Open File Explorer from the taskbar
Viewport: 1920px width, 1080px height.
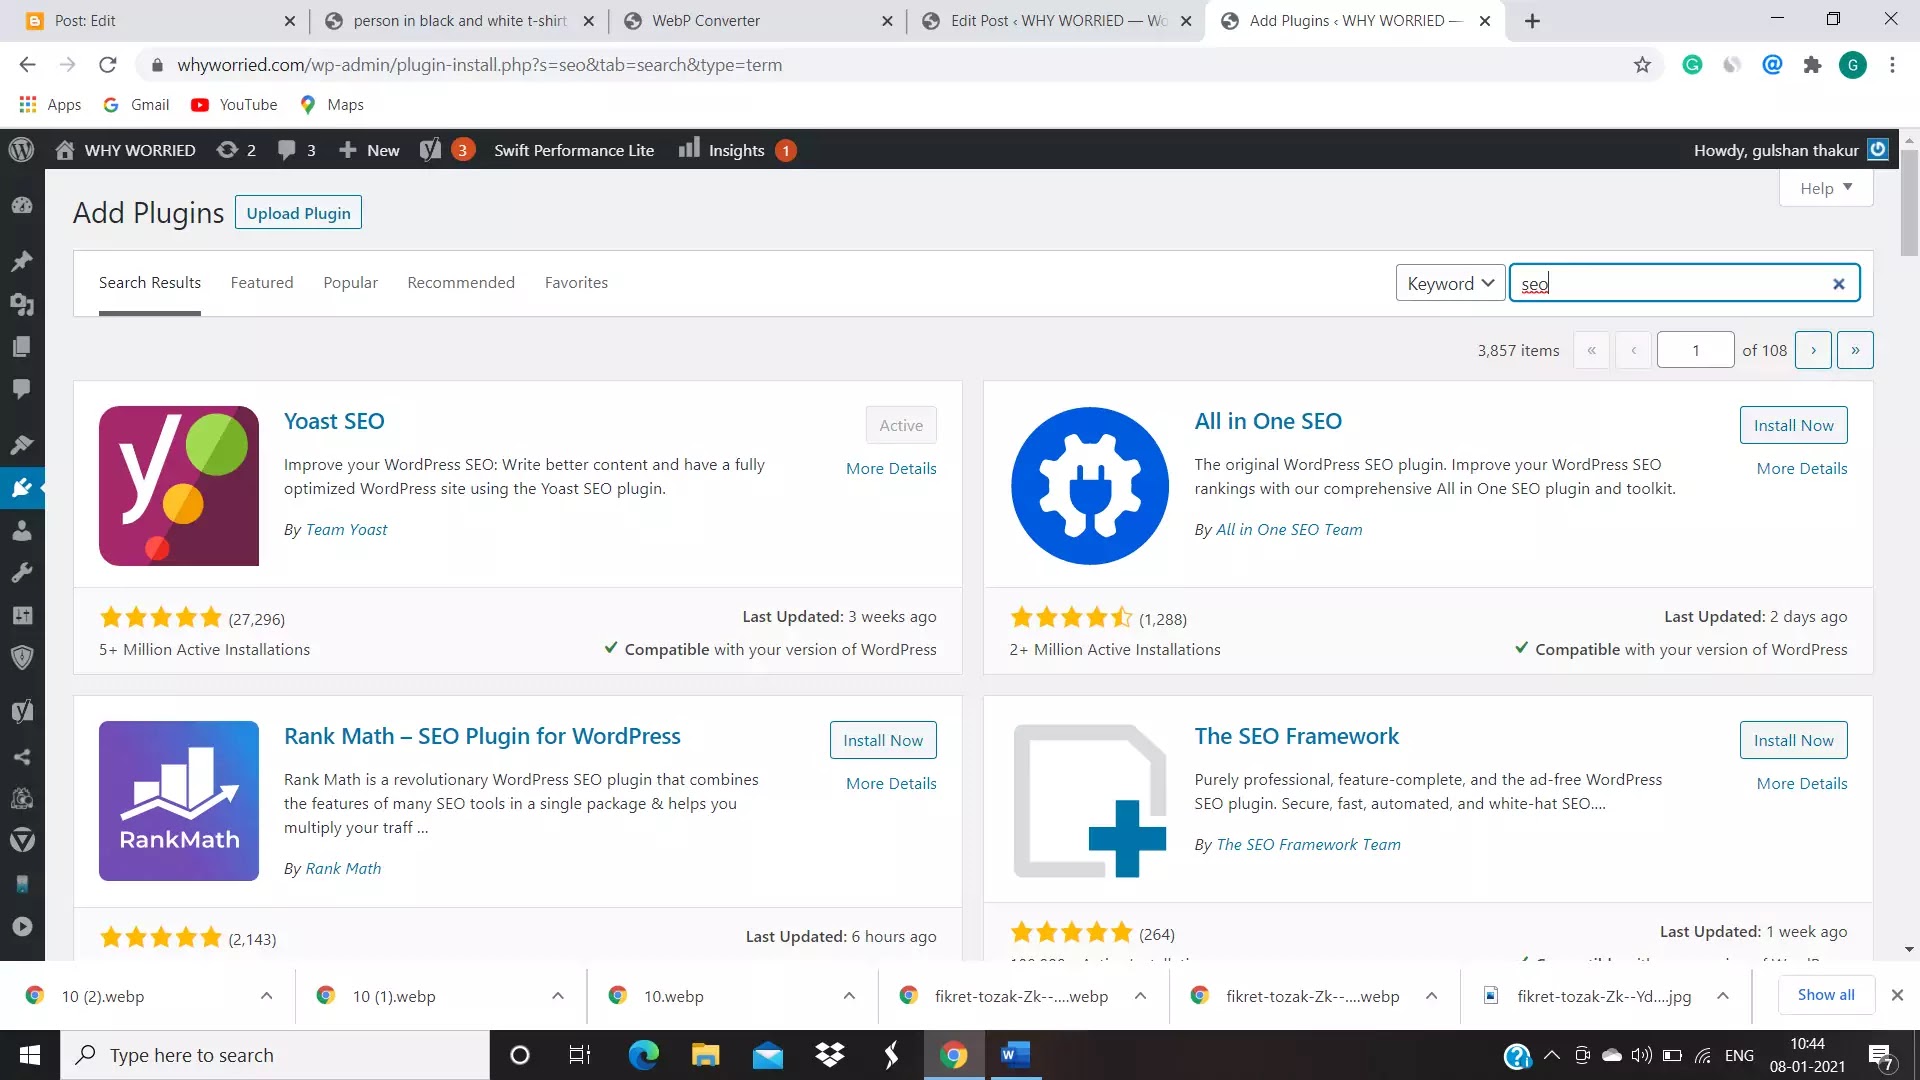tap(705, 1055)
